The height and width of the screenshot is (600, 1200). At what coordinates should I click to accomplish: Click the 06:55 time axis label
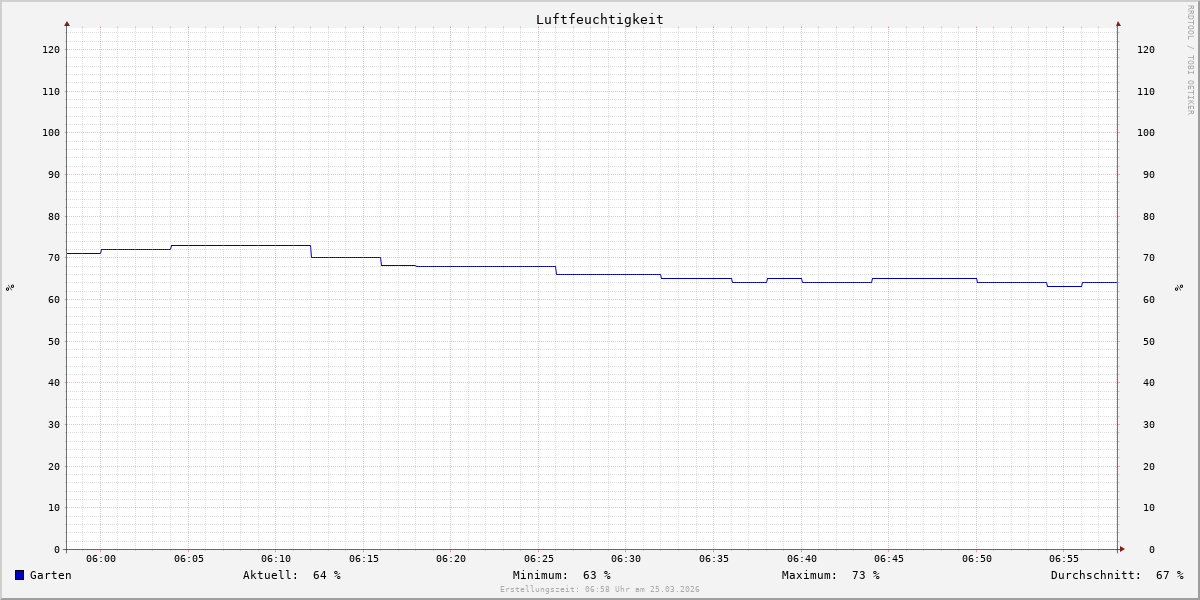(x=1064, y=559)
